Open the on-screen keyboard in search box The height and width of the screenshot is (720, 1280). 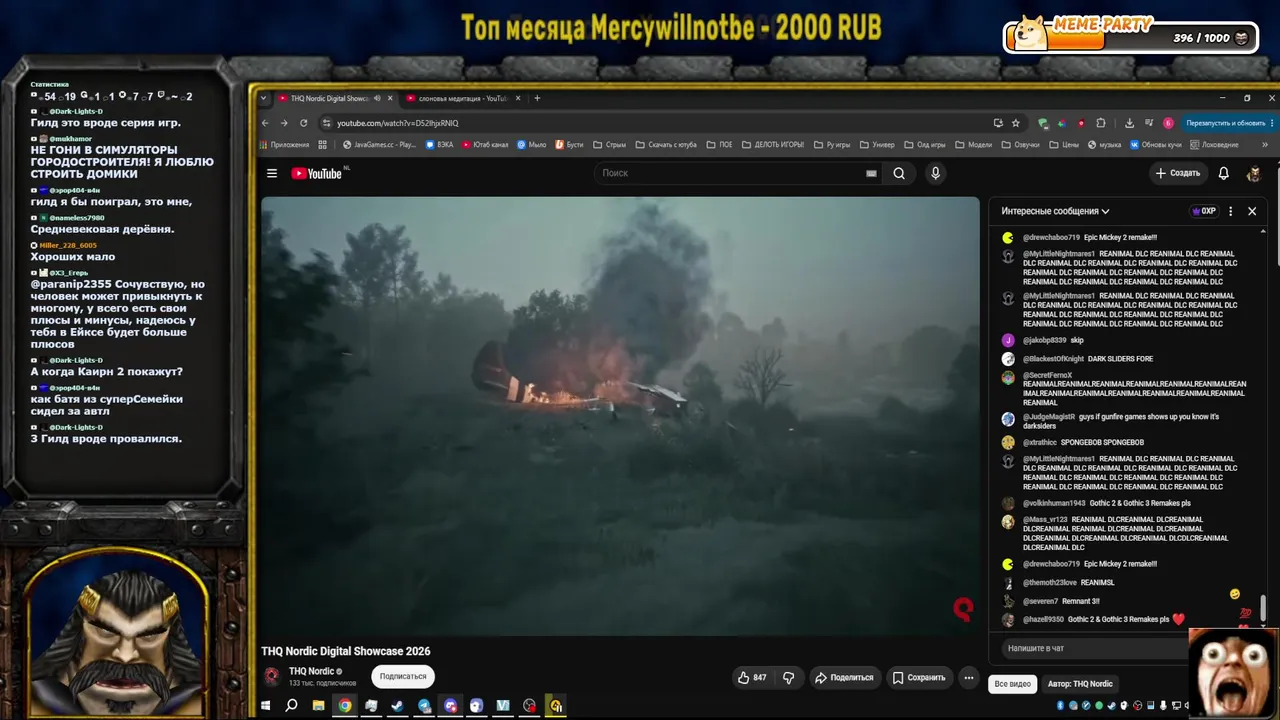(x=871, y=173)
